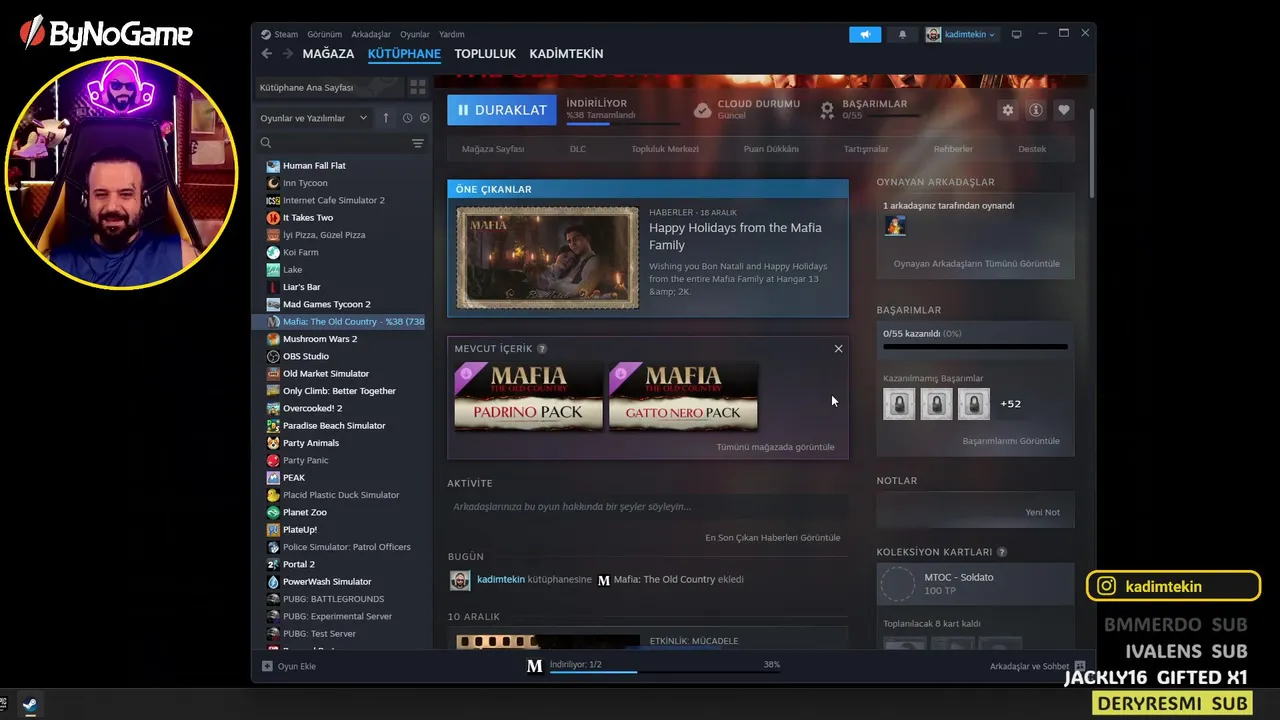This screenshot has width=1280, height=720.
Task: Open Puan Dükkânı link
Action: click(771, 149)
